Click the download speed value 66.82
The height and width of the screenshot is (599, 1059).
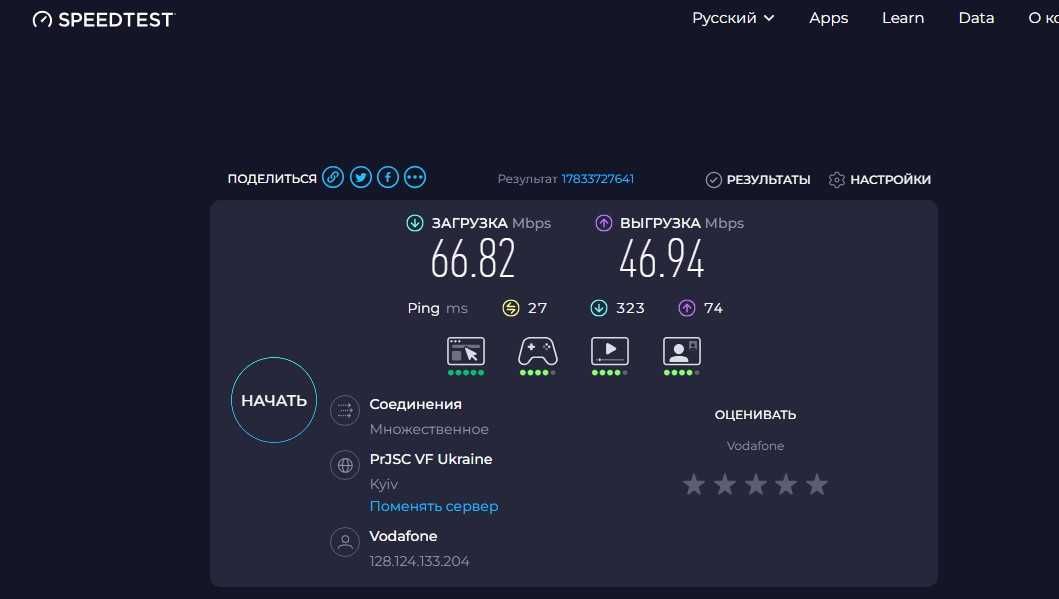(473, 259)
